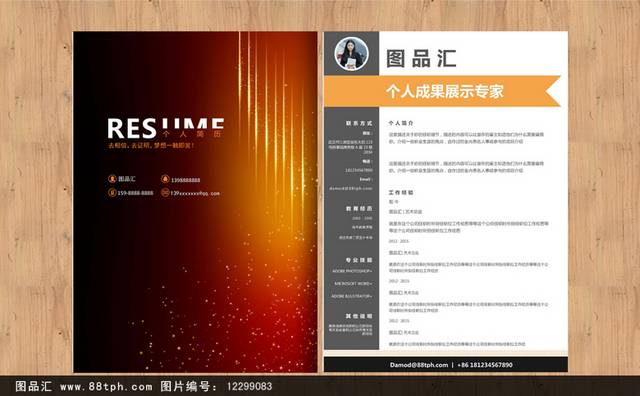This screenshot has height=396, width=640.
Task: Select the 教育经历 sidebar heading
Action: [359, 208]
